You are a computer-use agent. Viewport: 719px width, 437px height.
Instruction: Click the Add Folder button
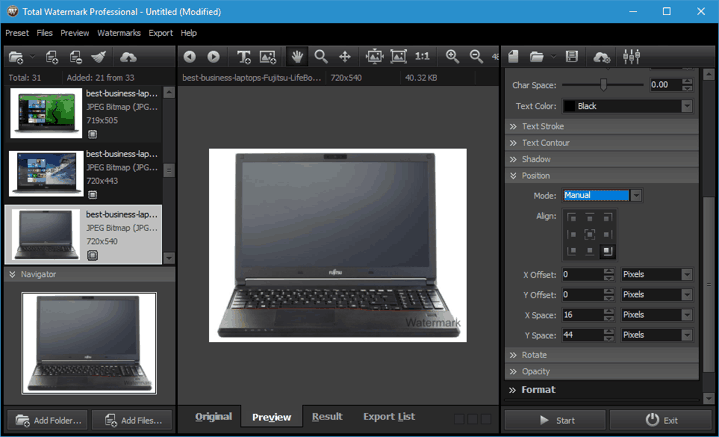pos(48,420)
